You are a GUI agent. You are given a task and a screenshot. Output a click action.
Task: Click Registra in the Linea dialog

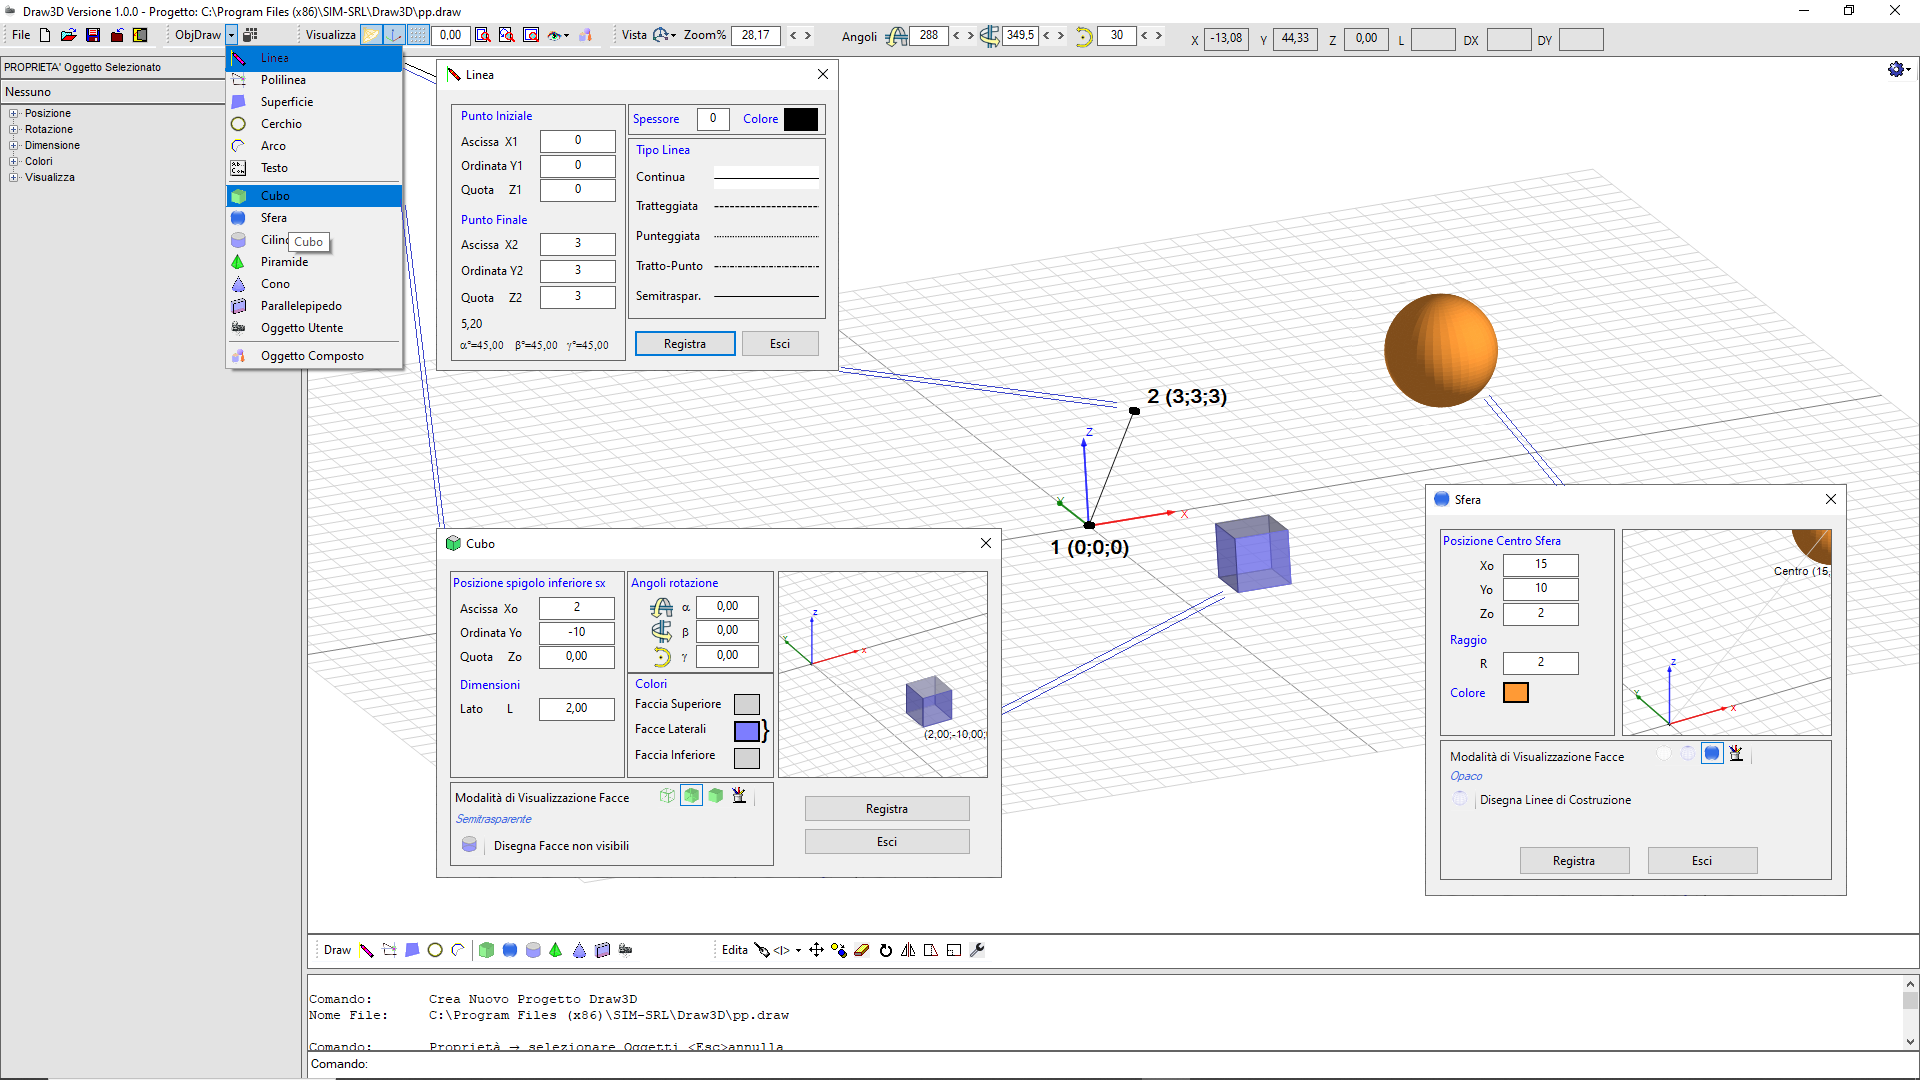click(685, 343)
